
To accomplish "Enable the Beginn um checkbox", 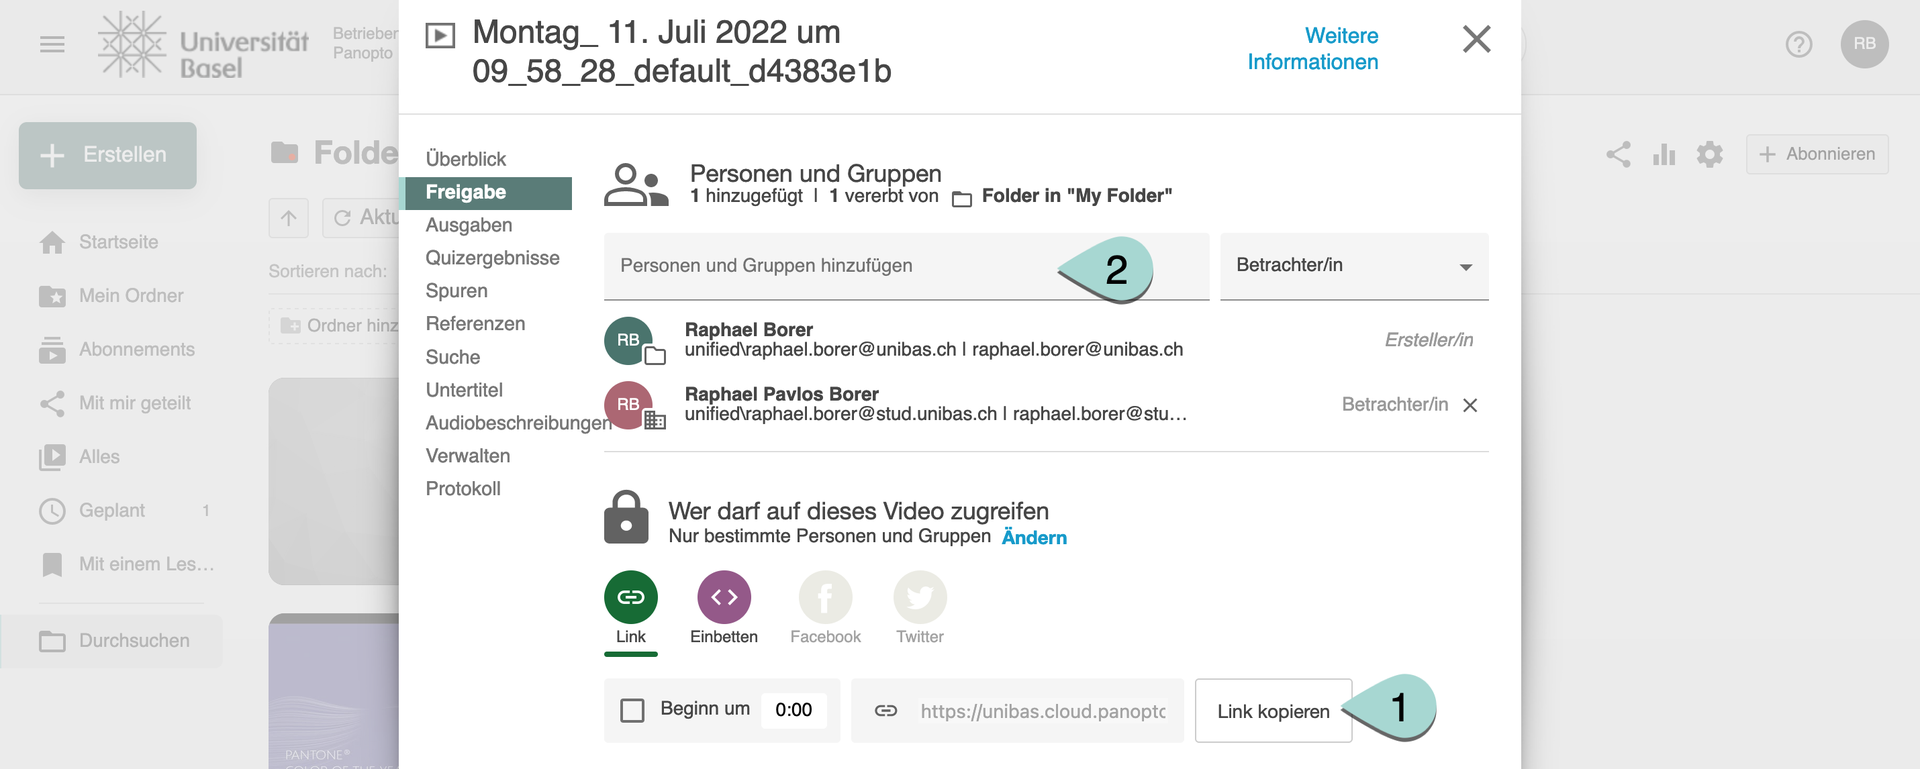I will tap(632, 710).
